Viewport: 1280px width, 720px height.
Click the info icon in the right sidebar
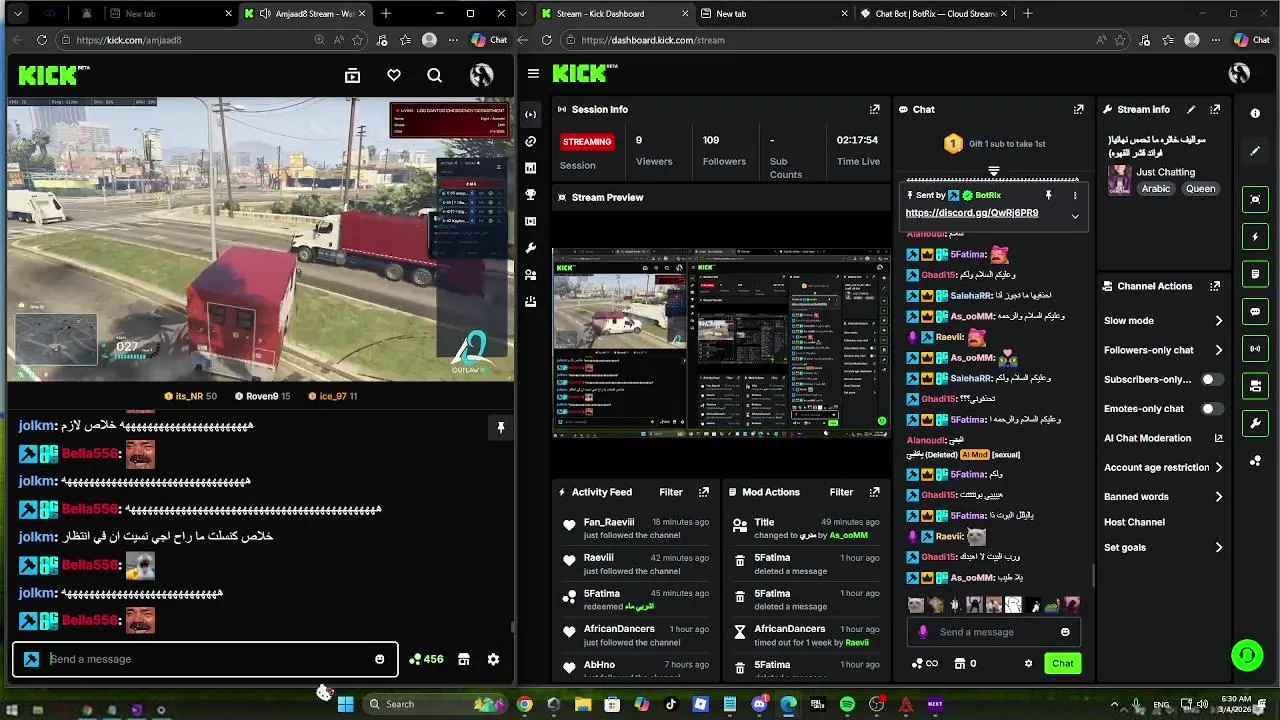[1255, 113]
